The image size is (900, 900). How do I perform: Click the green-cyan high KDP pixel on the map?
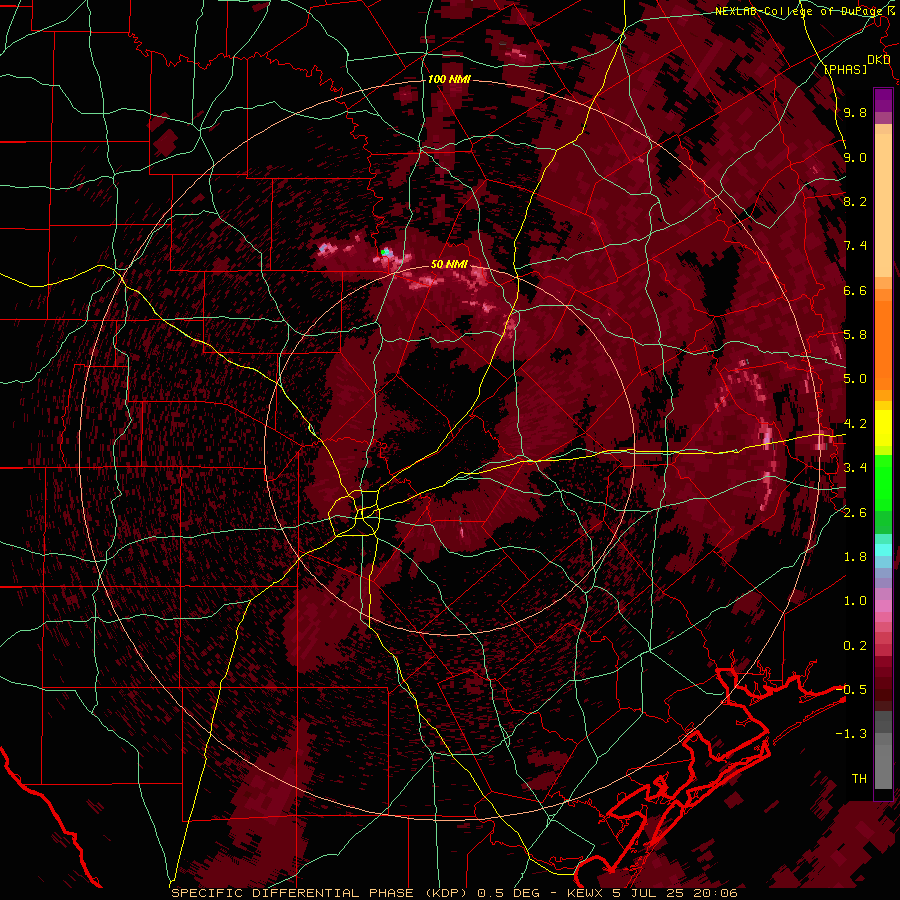pos(385,252)
